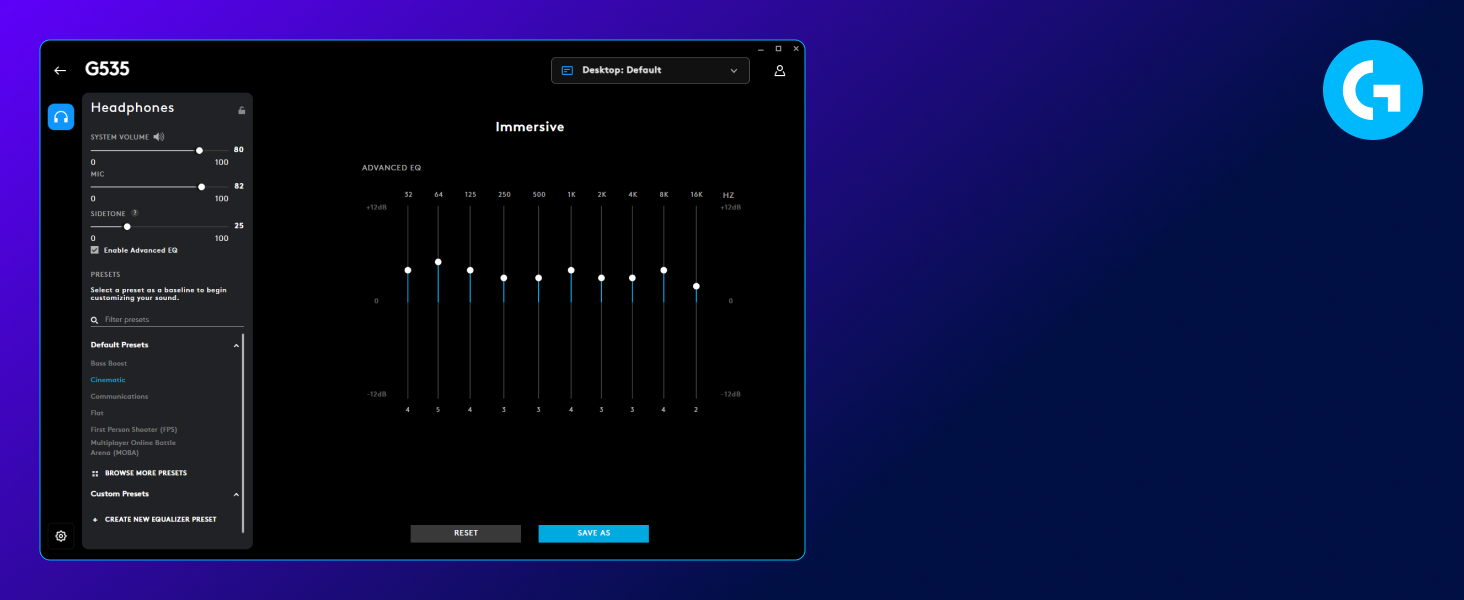
Task: Click the SAVE AS button
Action: (x=593, y=533)
